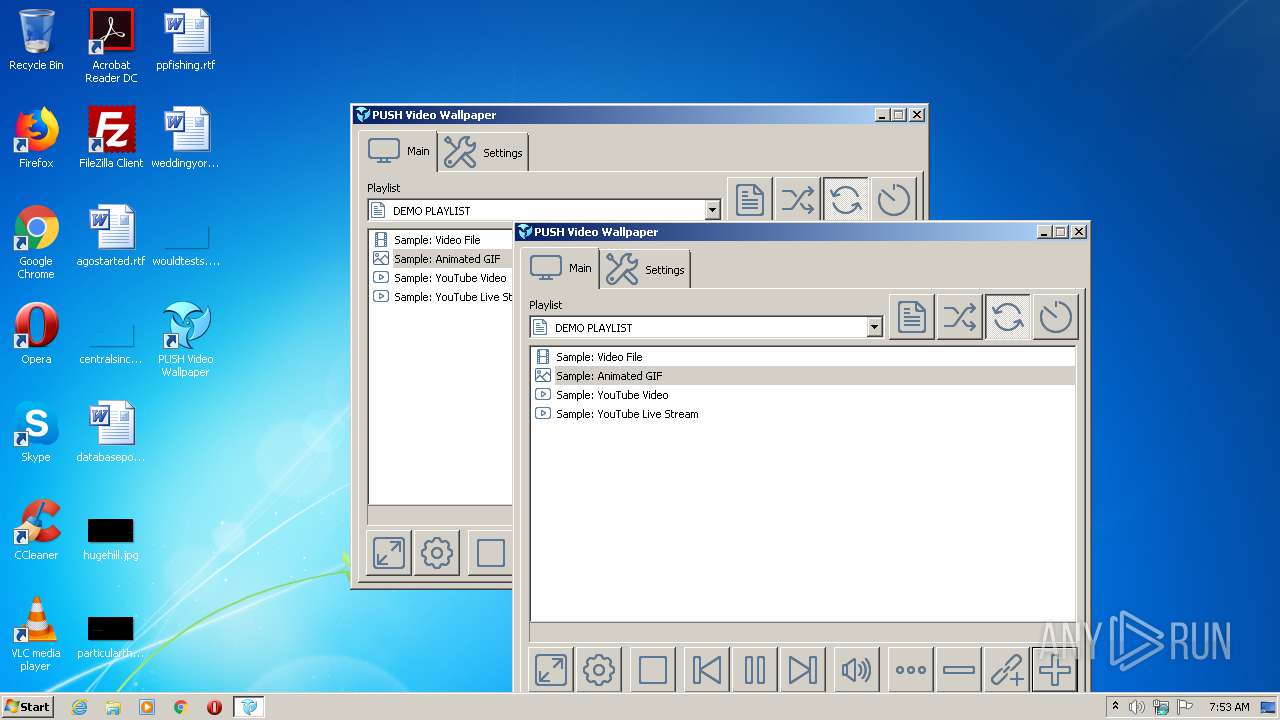The height and width of the screenshot is (720, 1280).
Task: Open Internet Explorer in taskbar
Action: click(79, 707)
